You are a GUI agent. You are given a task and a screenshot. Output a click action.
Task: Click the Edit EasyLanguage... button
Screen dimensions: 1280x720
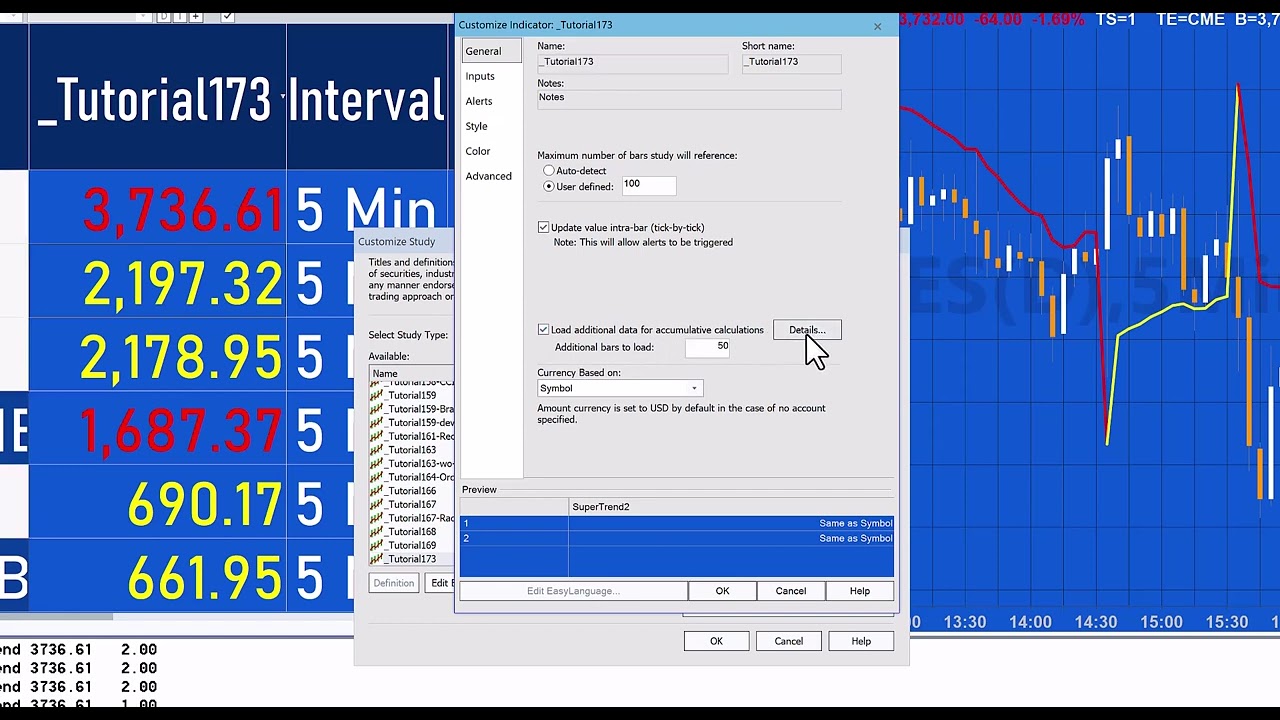point(573,591)
